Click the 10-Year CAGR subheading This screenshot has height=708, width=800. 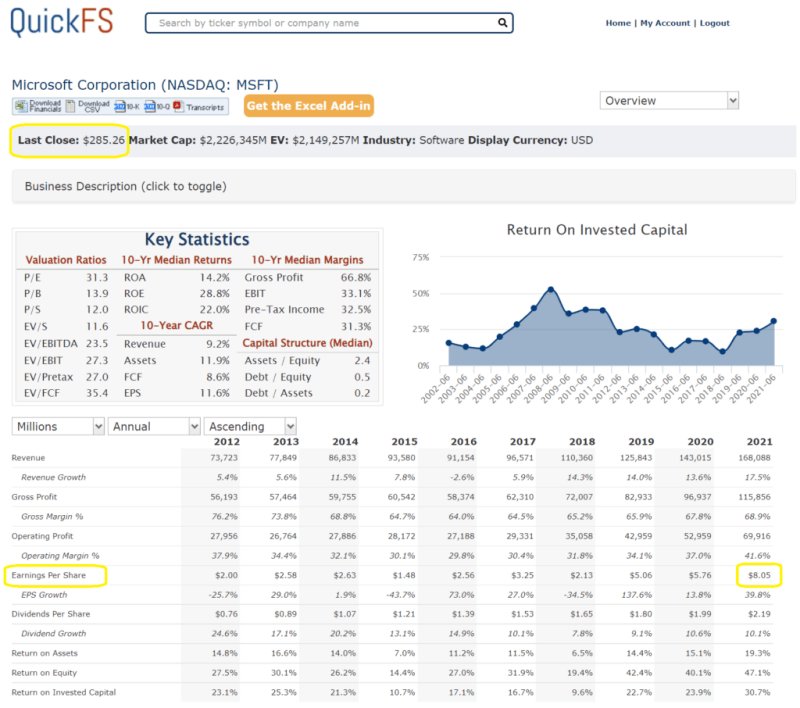177,325
